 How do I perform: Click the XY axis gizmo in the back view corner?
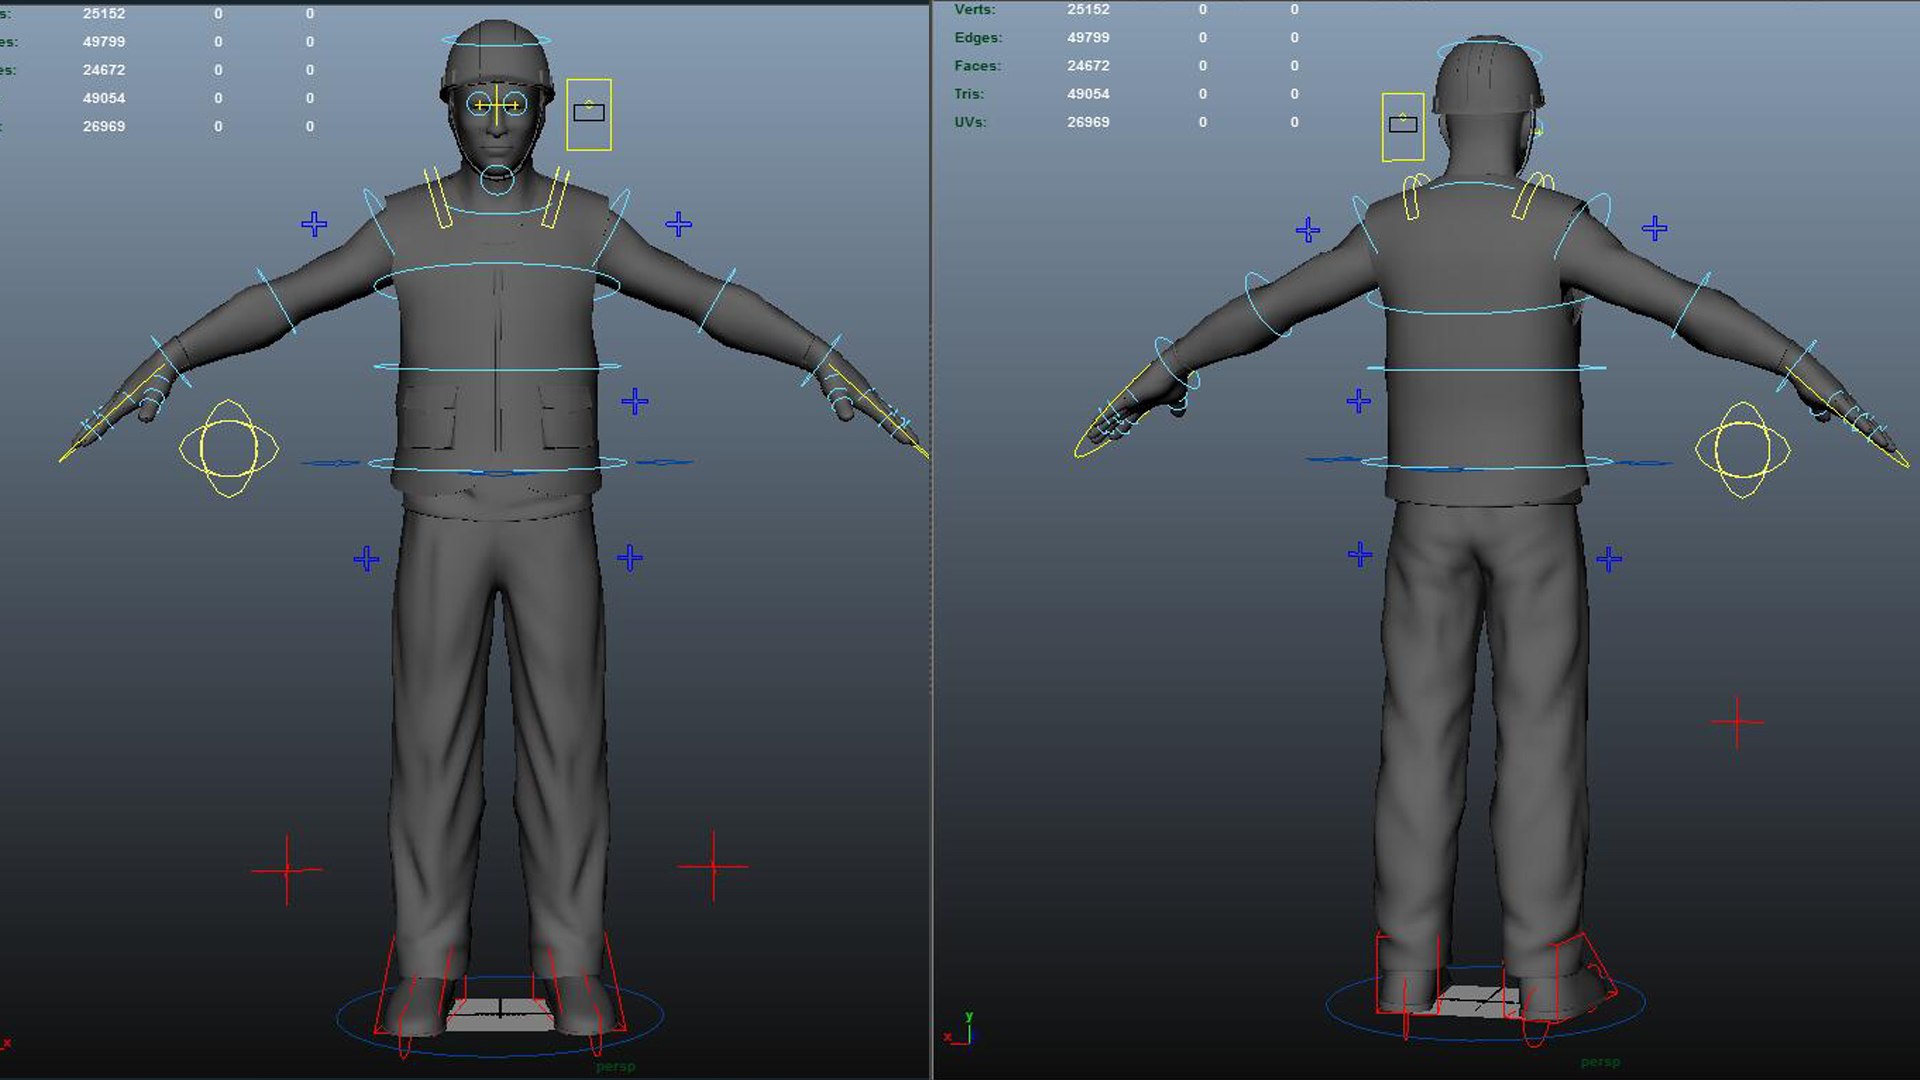[x=958, y=1030]
